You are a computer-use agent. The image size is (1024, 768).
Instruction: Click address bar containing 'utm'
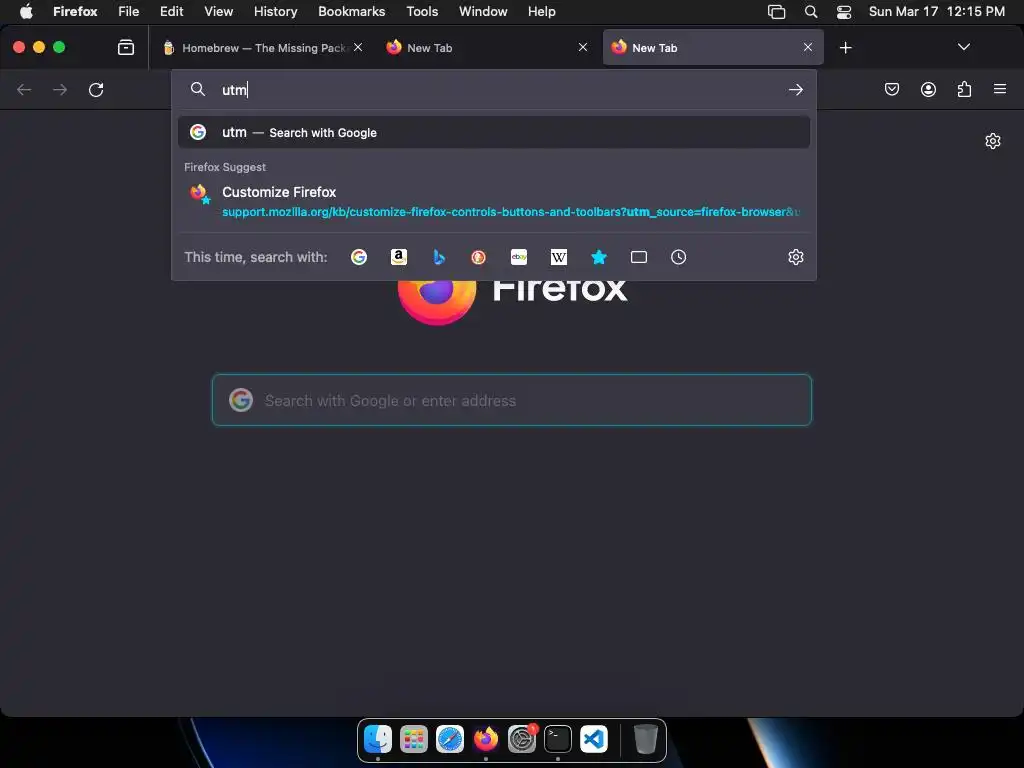(494, 89)
